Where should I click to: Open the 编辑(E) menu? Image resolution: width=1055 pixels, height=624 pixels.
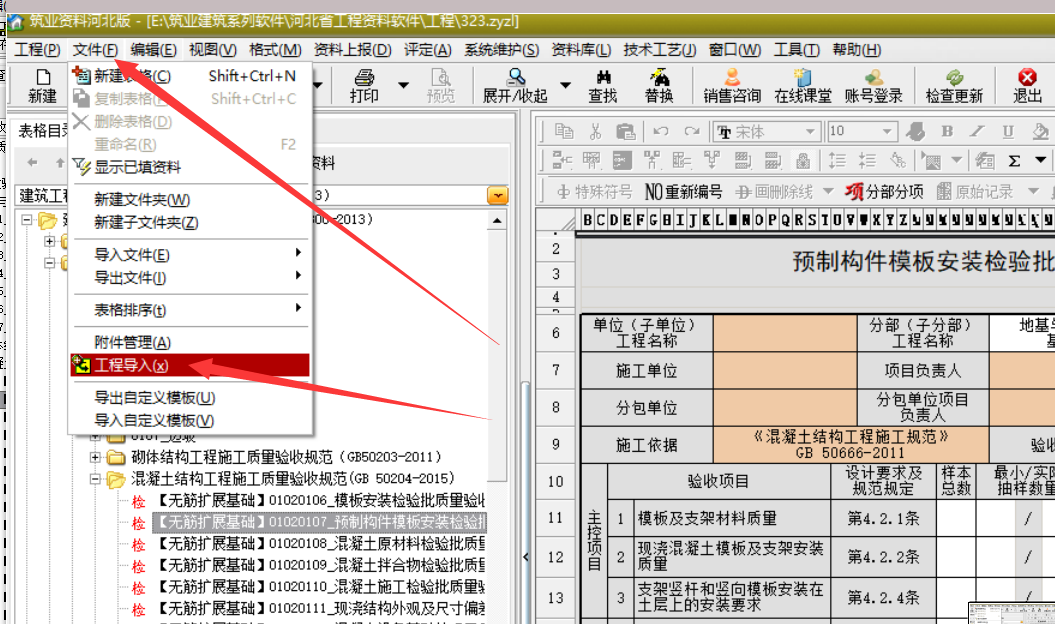(x=153, y=50)
